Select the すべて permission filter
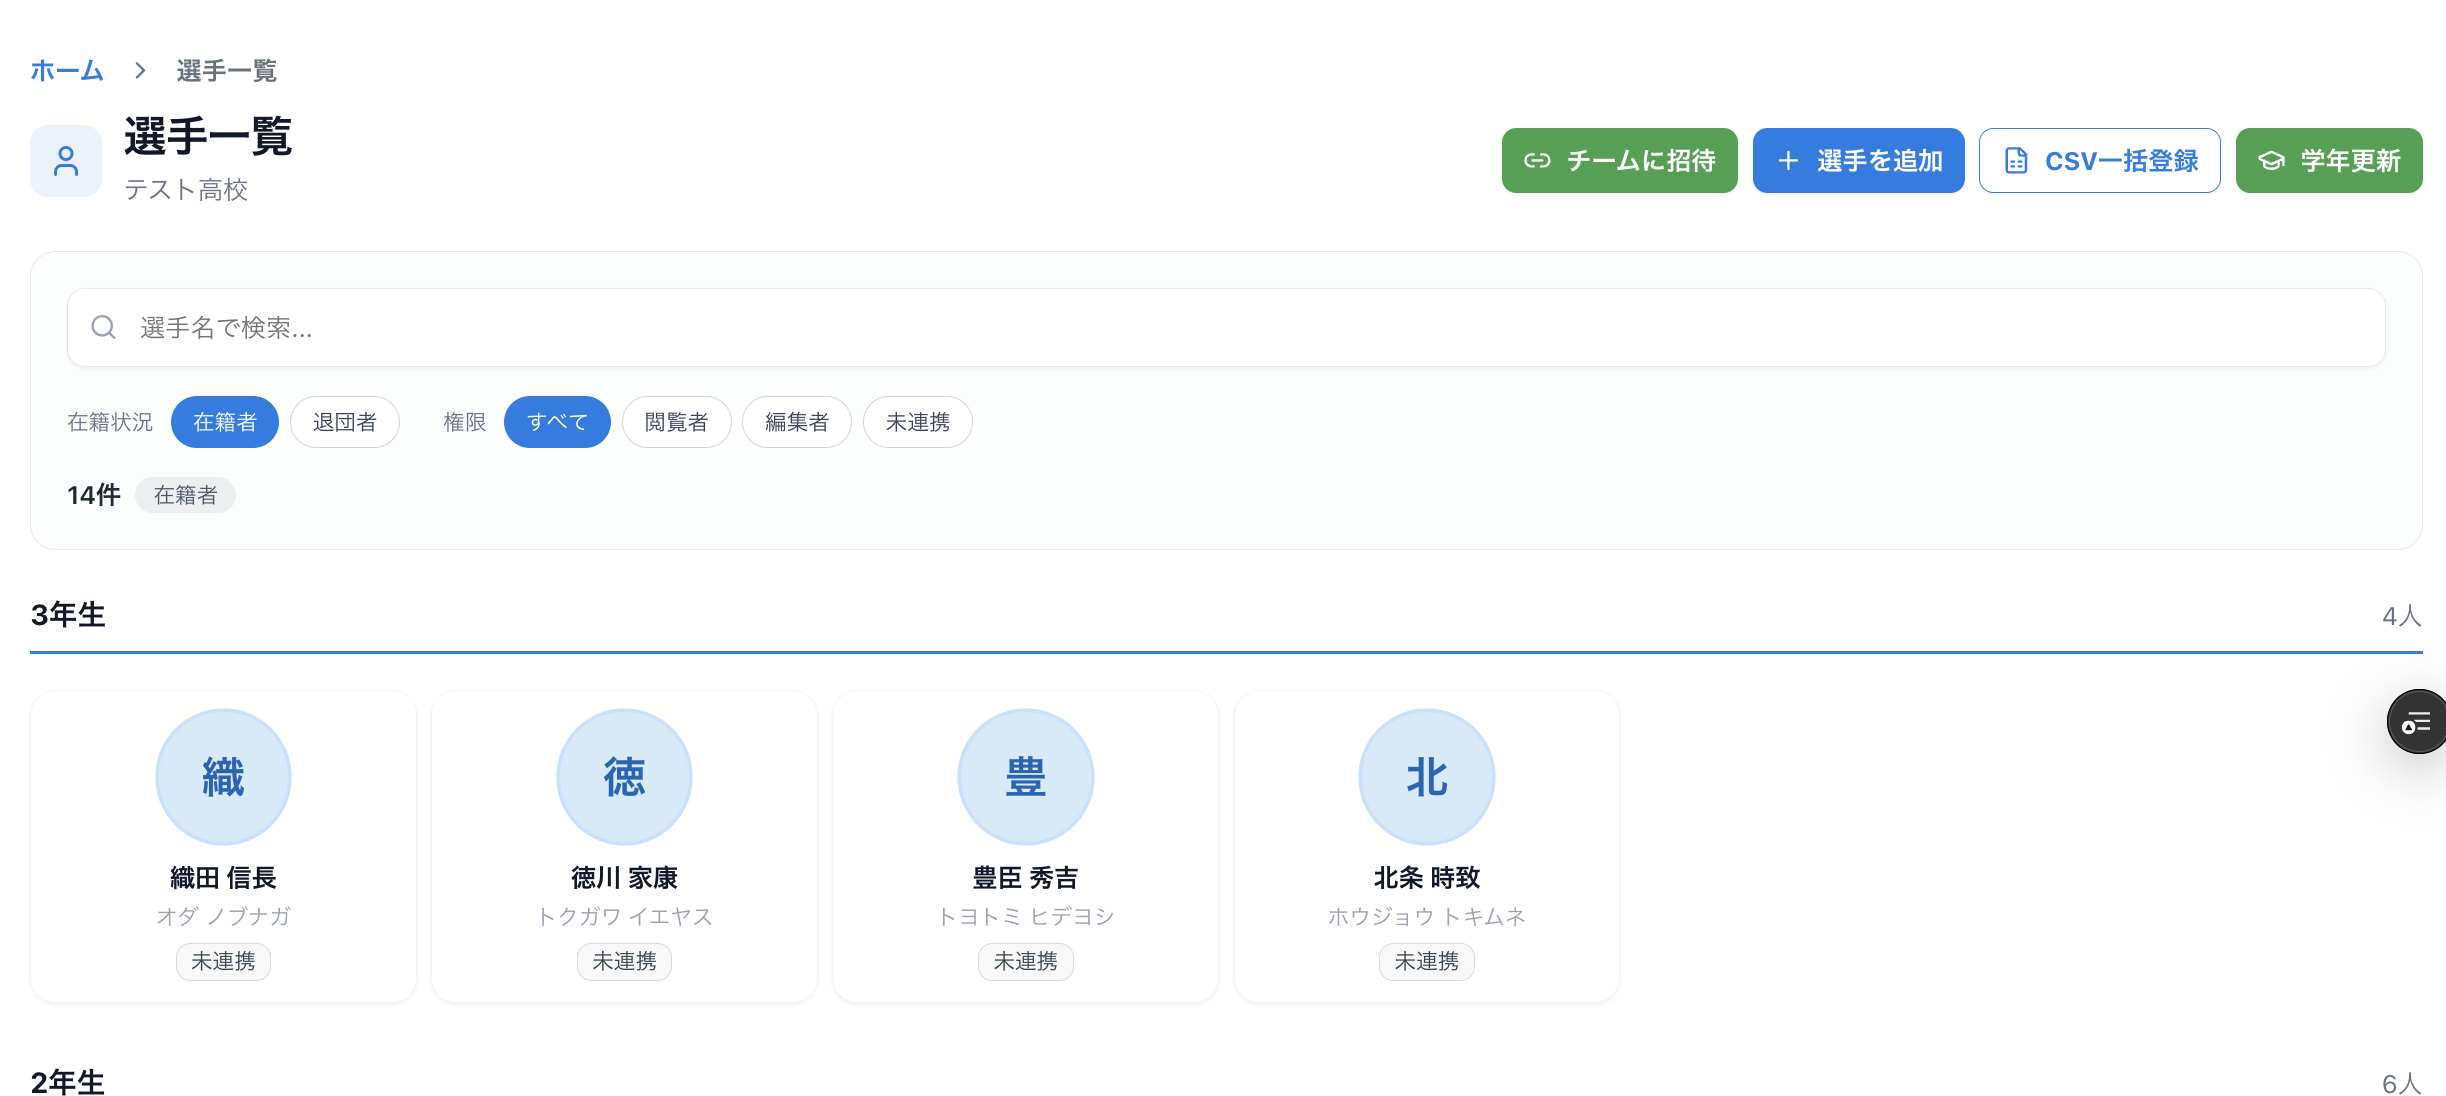The height and width of the screenshot is (1096, 2446). pos(557,422)
